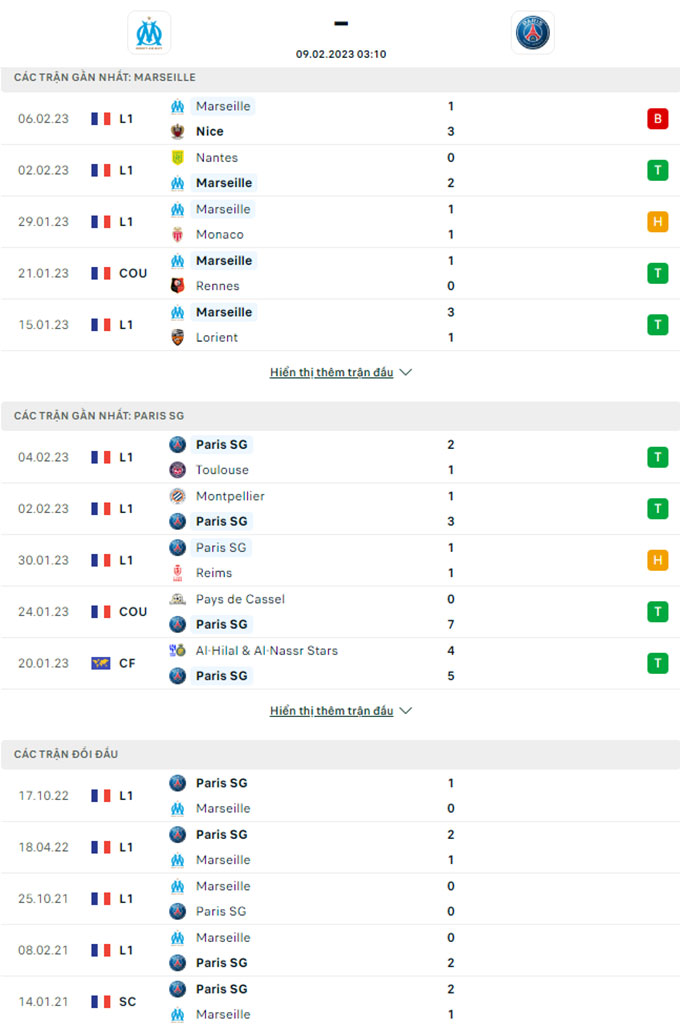Image resolution: width=680 pixels, height=1027 pixels.
Task: Click the Rennes team crest icon
Action: [178, 286]
